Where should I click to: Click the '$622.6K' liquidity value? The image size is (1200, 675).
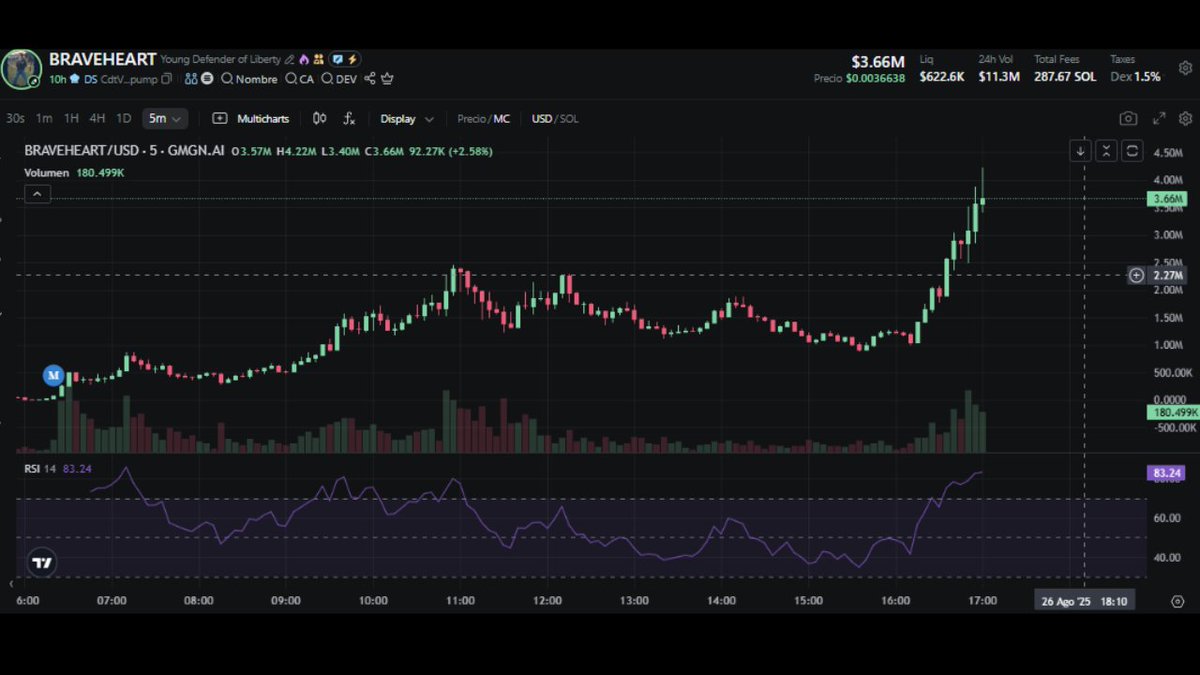point(941,77)
